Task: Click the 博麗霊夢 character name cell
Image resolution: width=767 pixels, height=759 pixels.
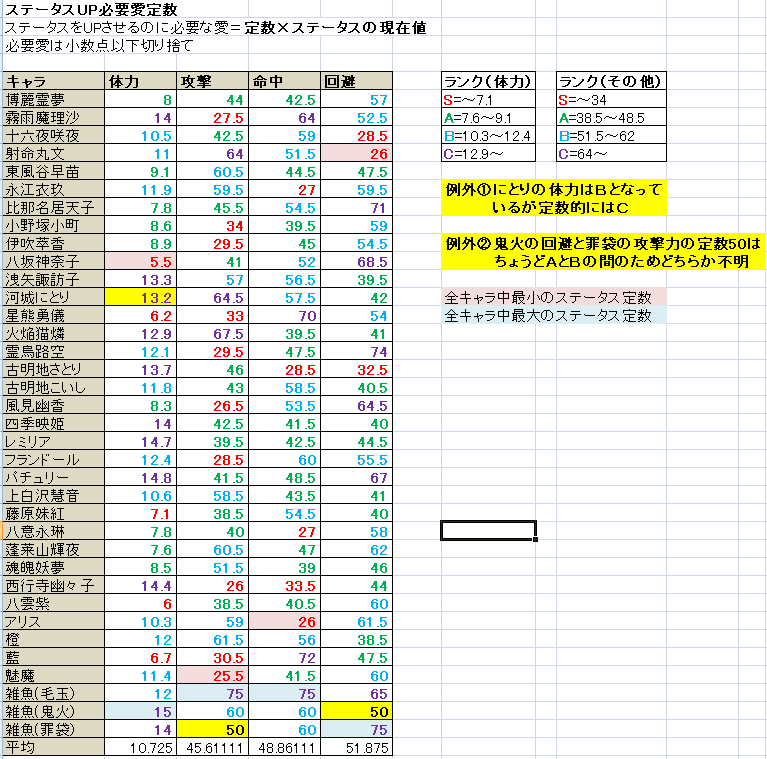Action: click(53, 100)
